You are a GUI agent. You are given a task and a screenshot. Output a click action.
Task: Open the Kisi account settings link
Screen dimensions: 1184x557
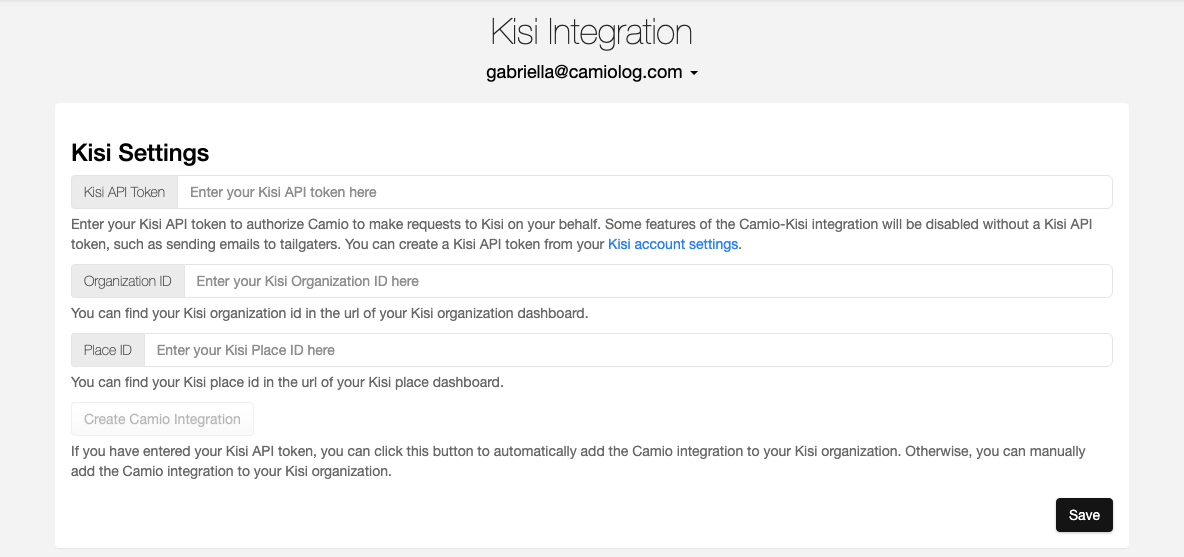(673, 244)
